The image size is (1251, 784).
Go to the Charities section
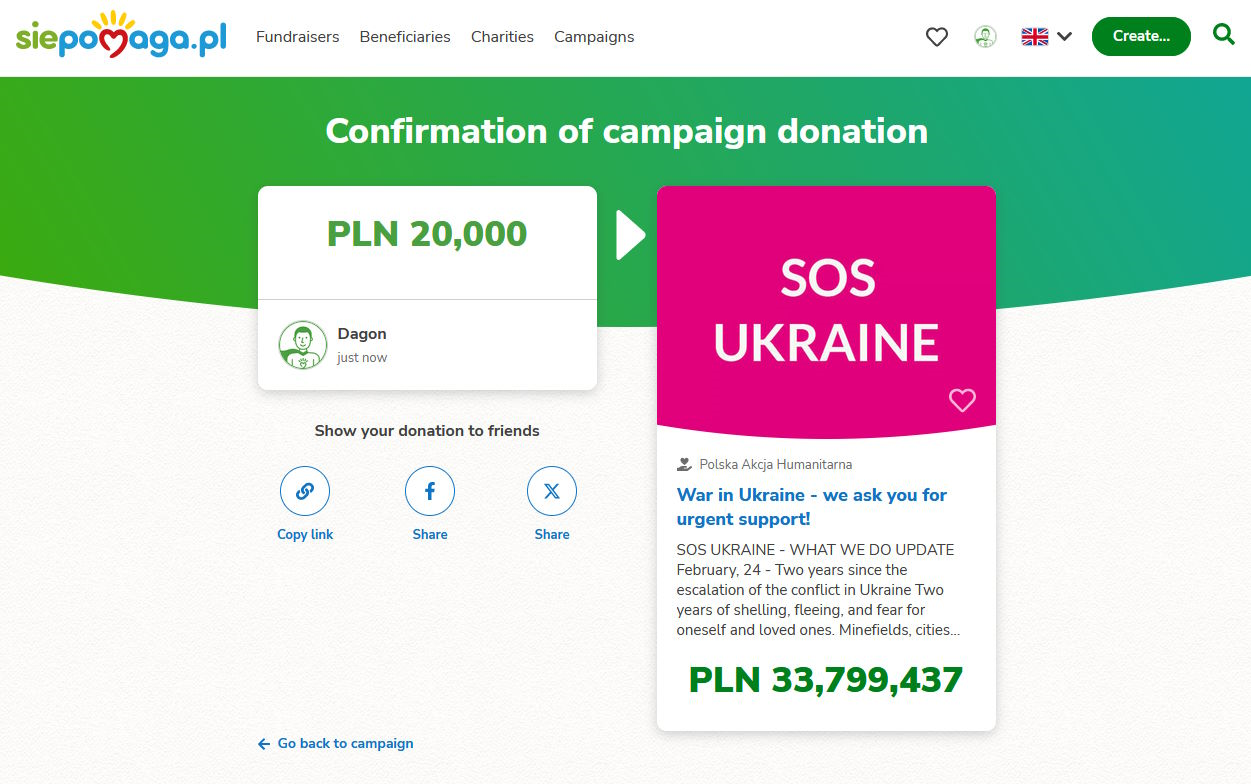click(x=502, y=37)
